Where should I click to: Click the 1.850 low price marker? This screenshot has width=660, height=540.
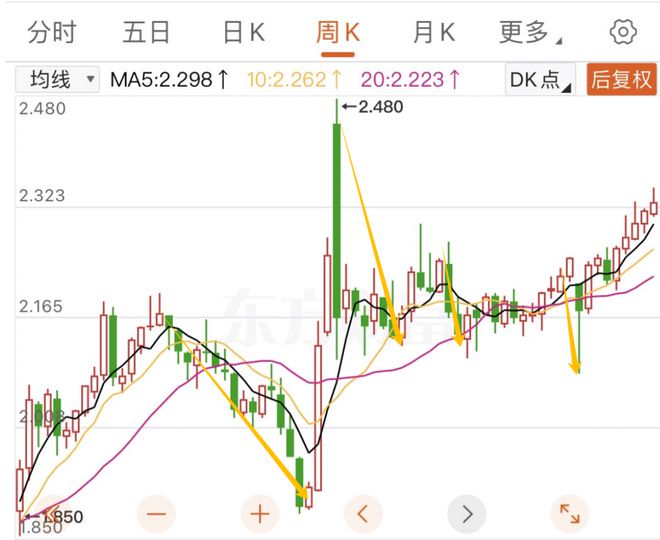click(58, 517)
